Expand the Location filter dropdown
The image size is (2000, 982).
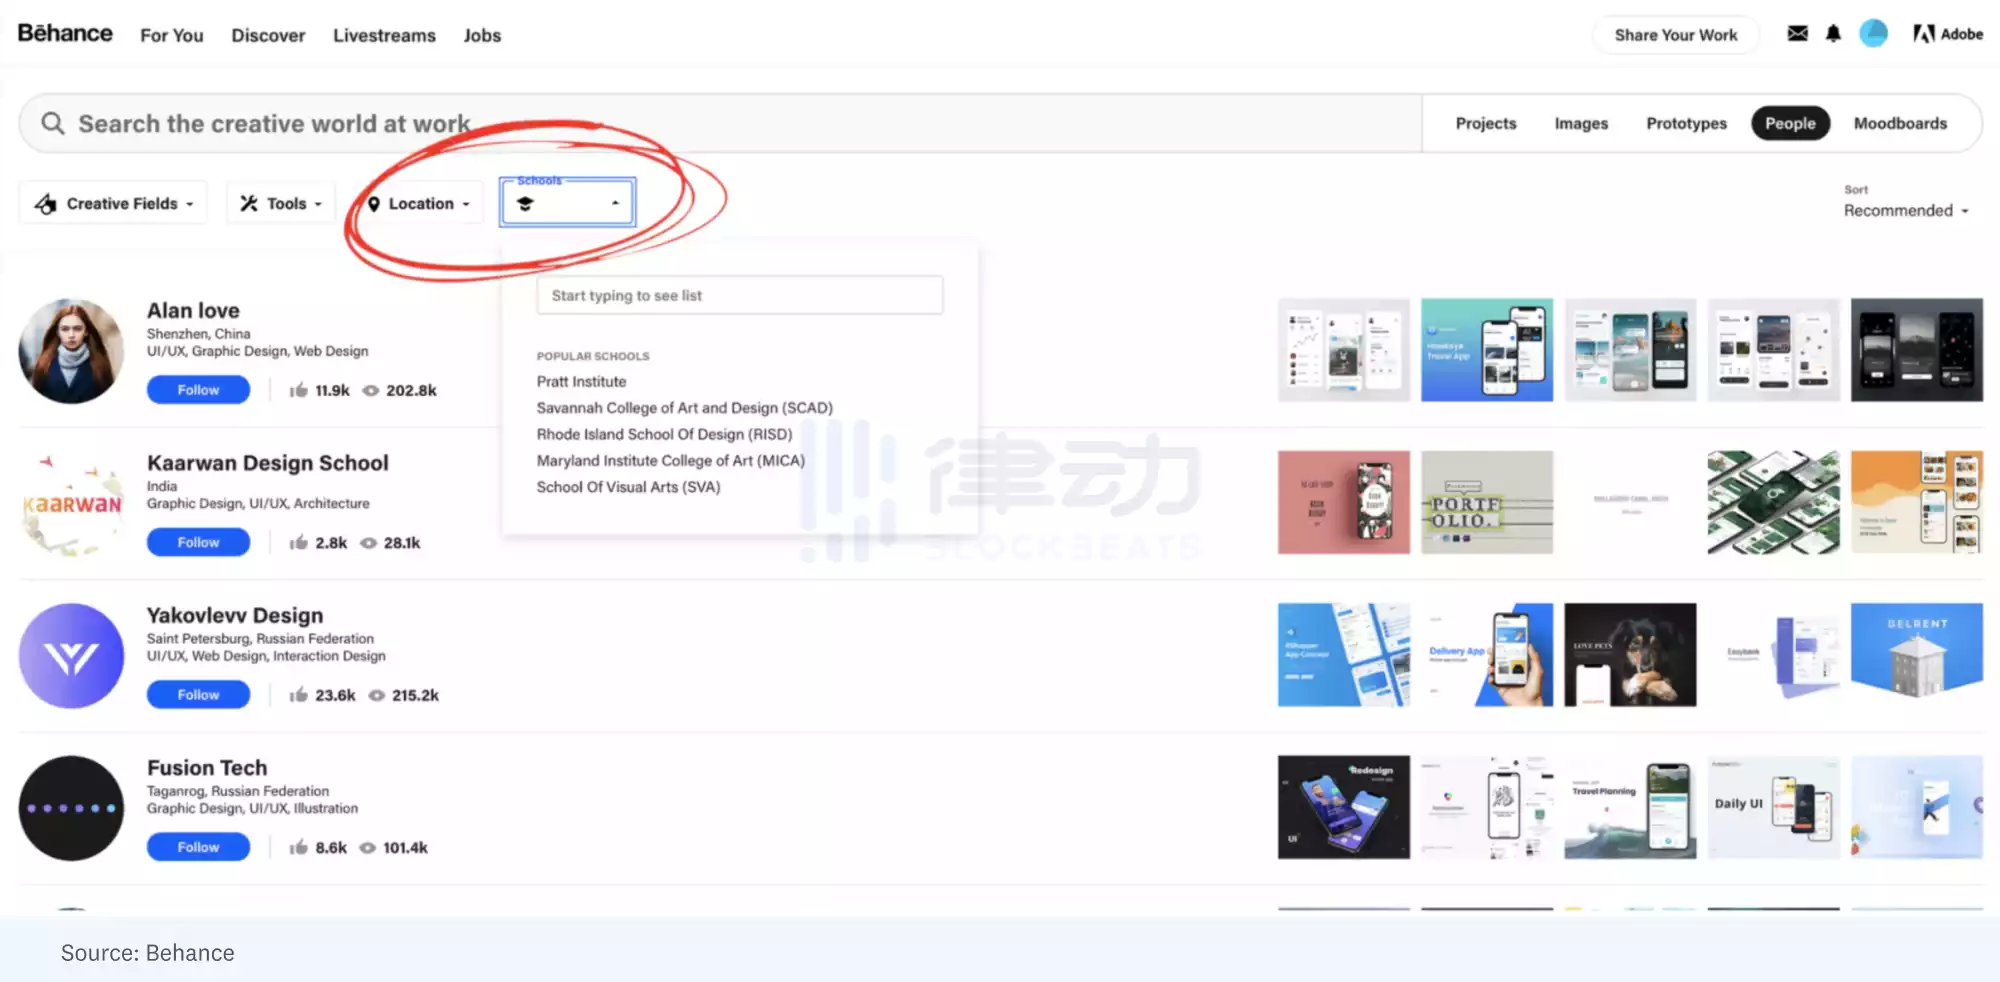click(419, 204)
